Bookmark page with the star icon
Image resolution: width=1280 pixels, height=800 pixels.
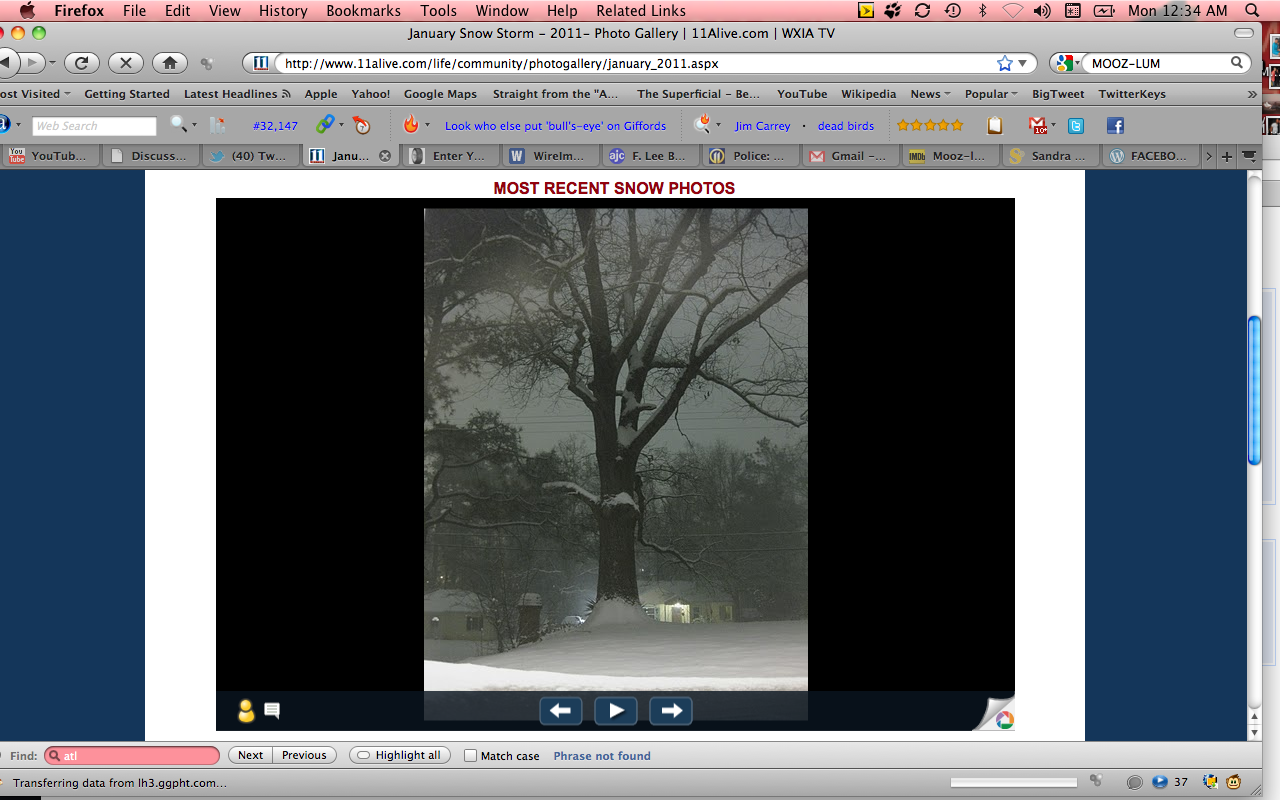1004,63
